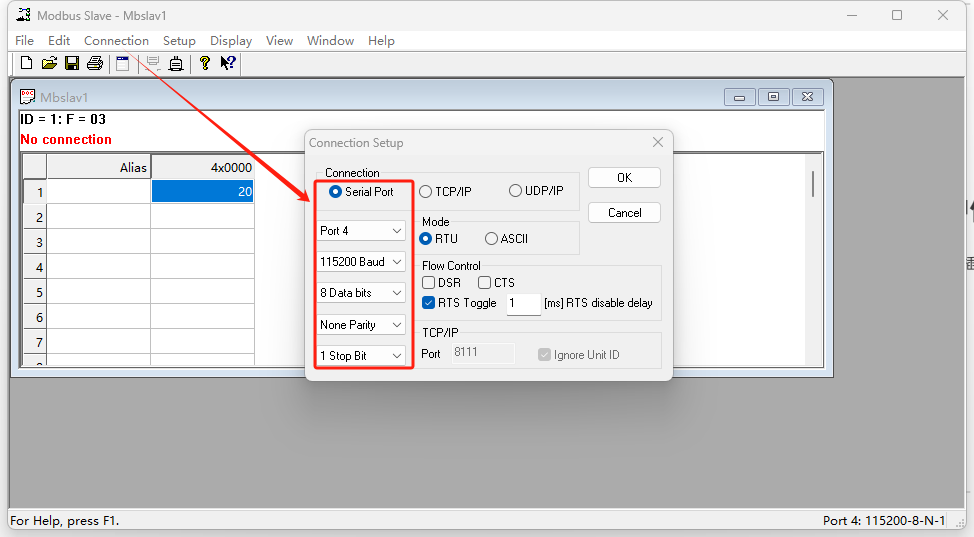This screenshot has height=537, width=974.
Task: Click the New document toolbar icon
Action: 26,63
